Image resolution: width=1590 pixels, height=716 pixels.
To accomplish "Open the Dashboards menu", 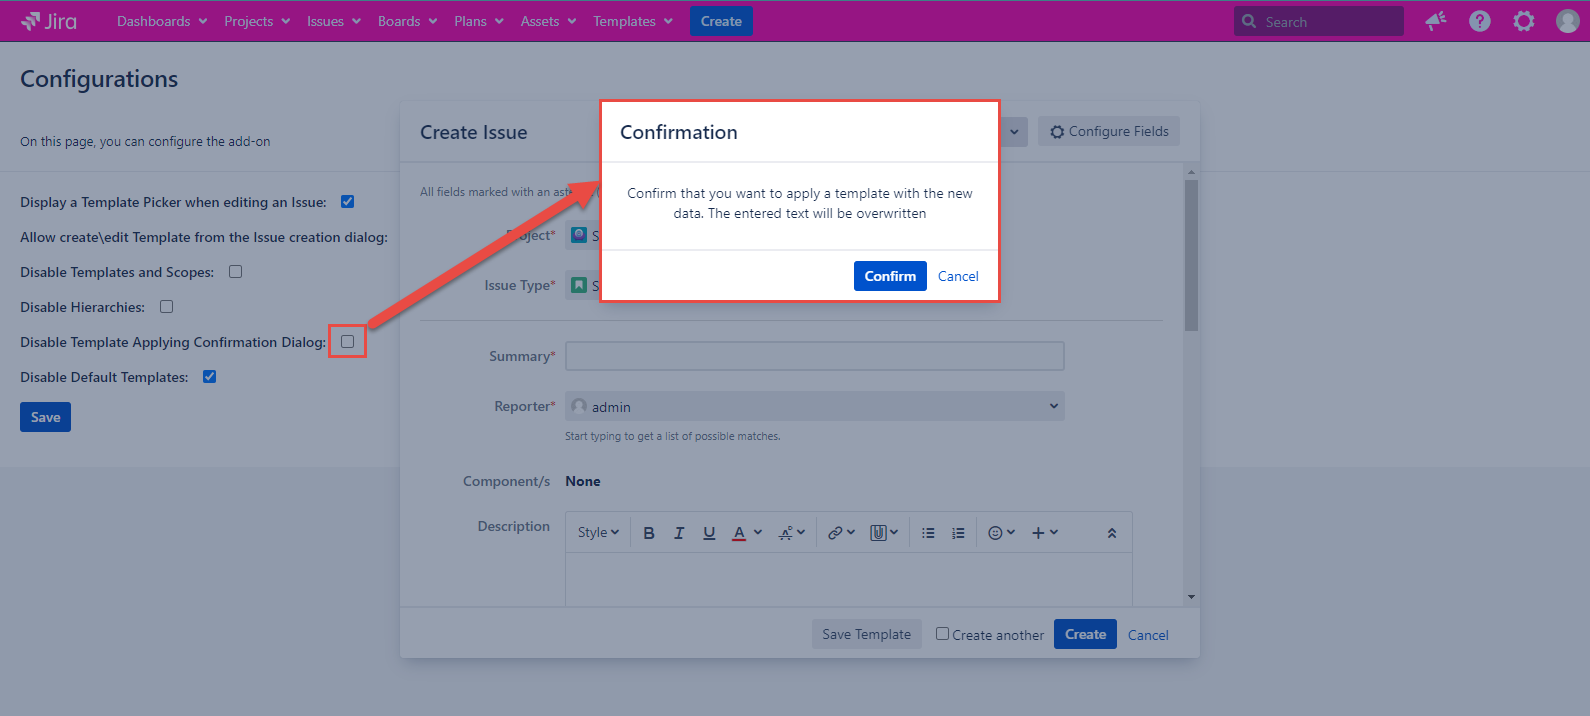I will pyautogui.click(x=161, y=21).
